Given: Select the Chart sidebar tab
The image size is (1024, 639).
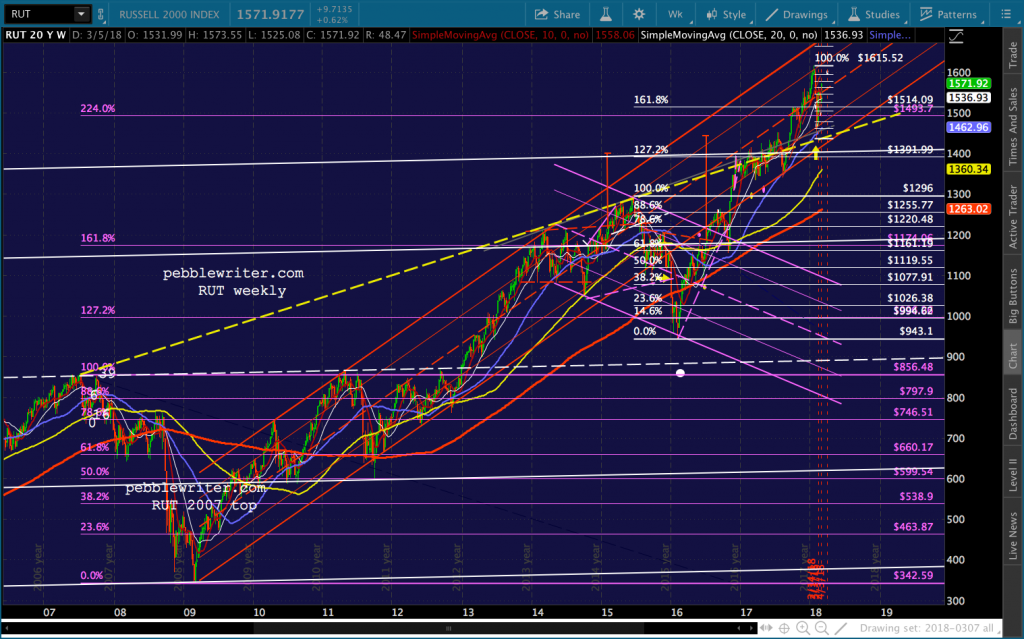Looking at the screenshot, I should [x=1013, y=353].
